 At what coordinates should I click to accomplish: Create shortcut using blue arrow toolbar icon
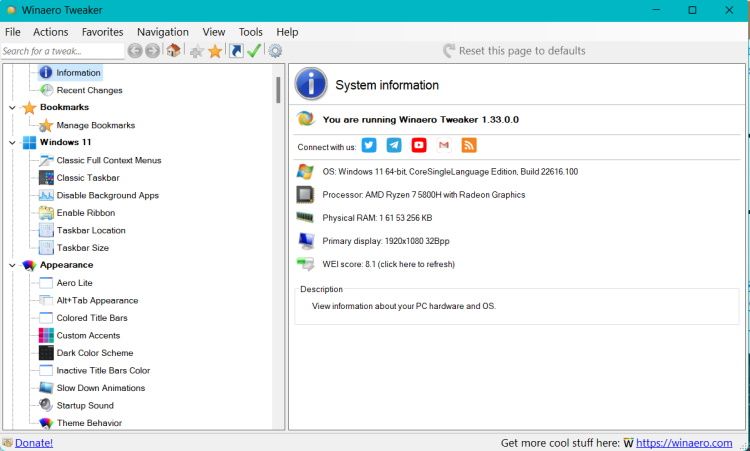(x=236, y=51)
